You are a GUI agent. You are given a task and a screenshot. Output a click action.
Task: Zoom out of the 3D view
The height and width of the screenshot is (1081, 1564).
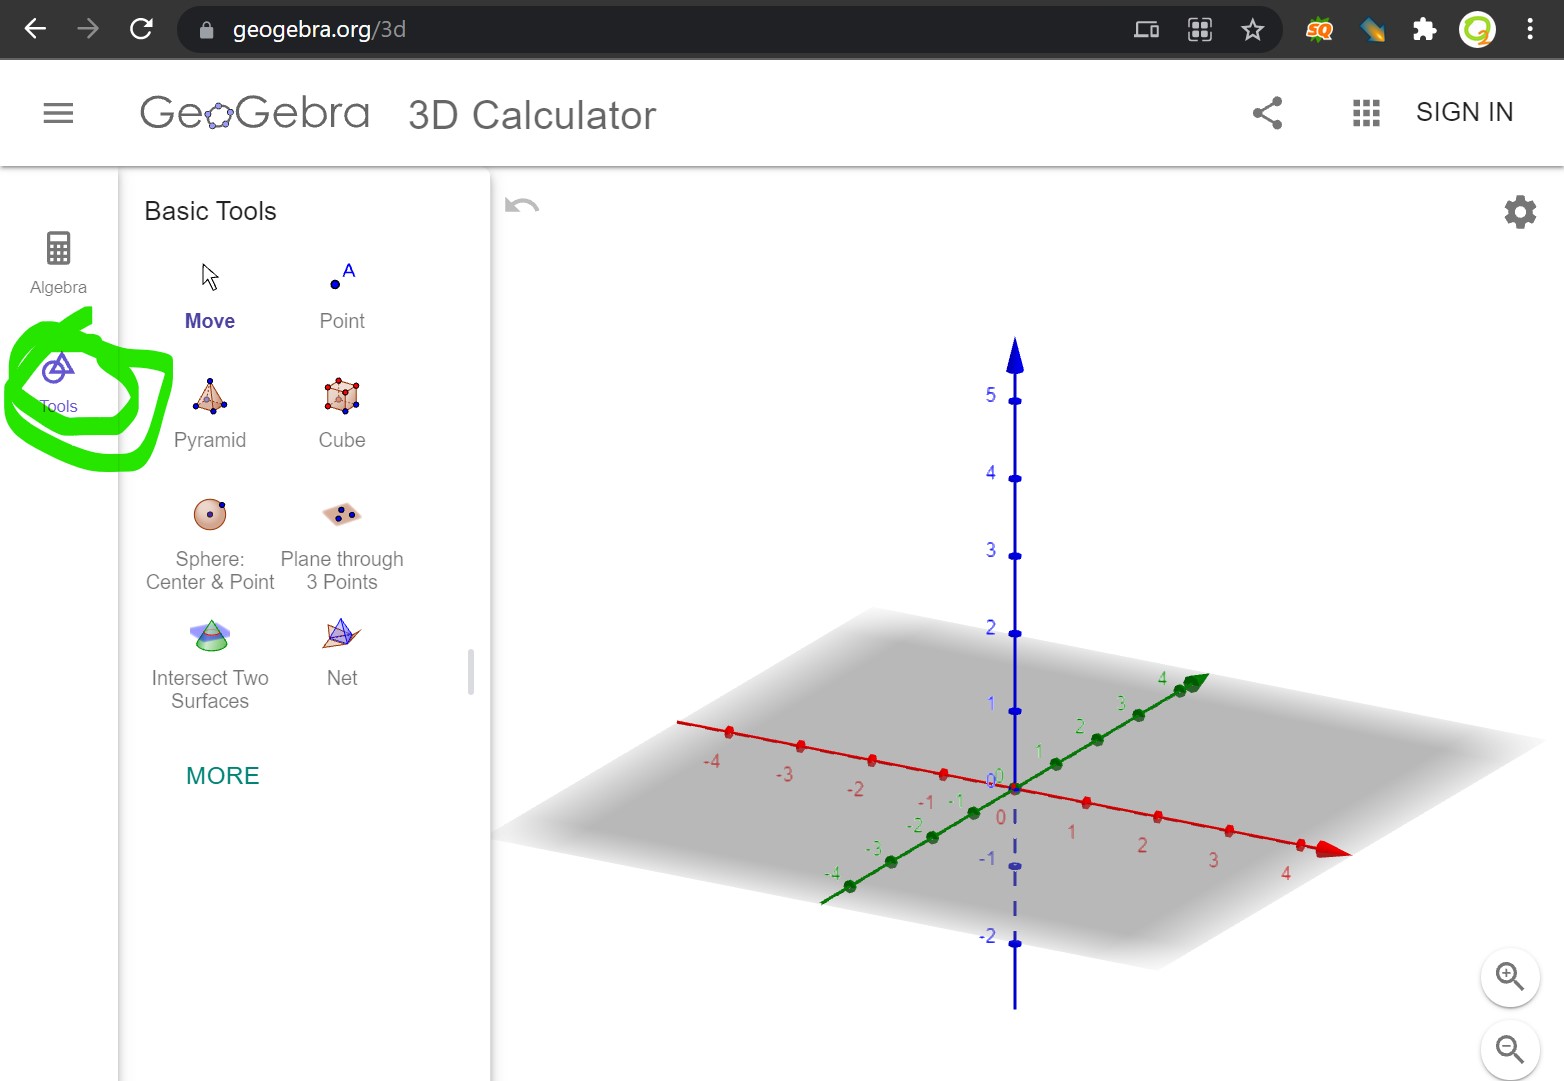point(1510,1050)
